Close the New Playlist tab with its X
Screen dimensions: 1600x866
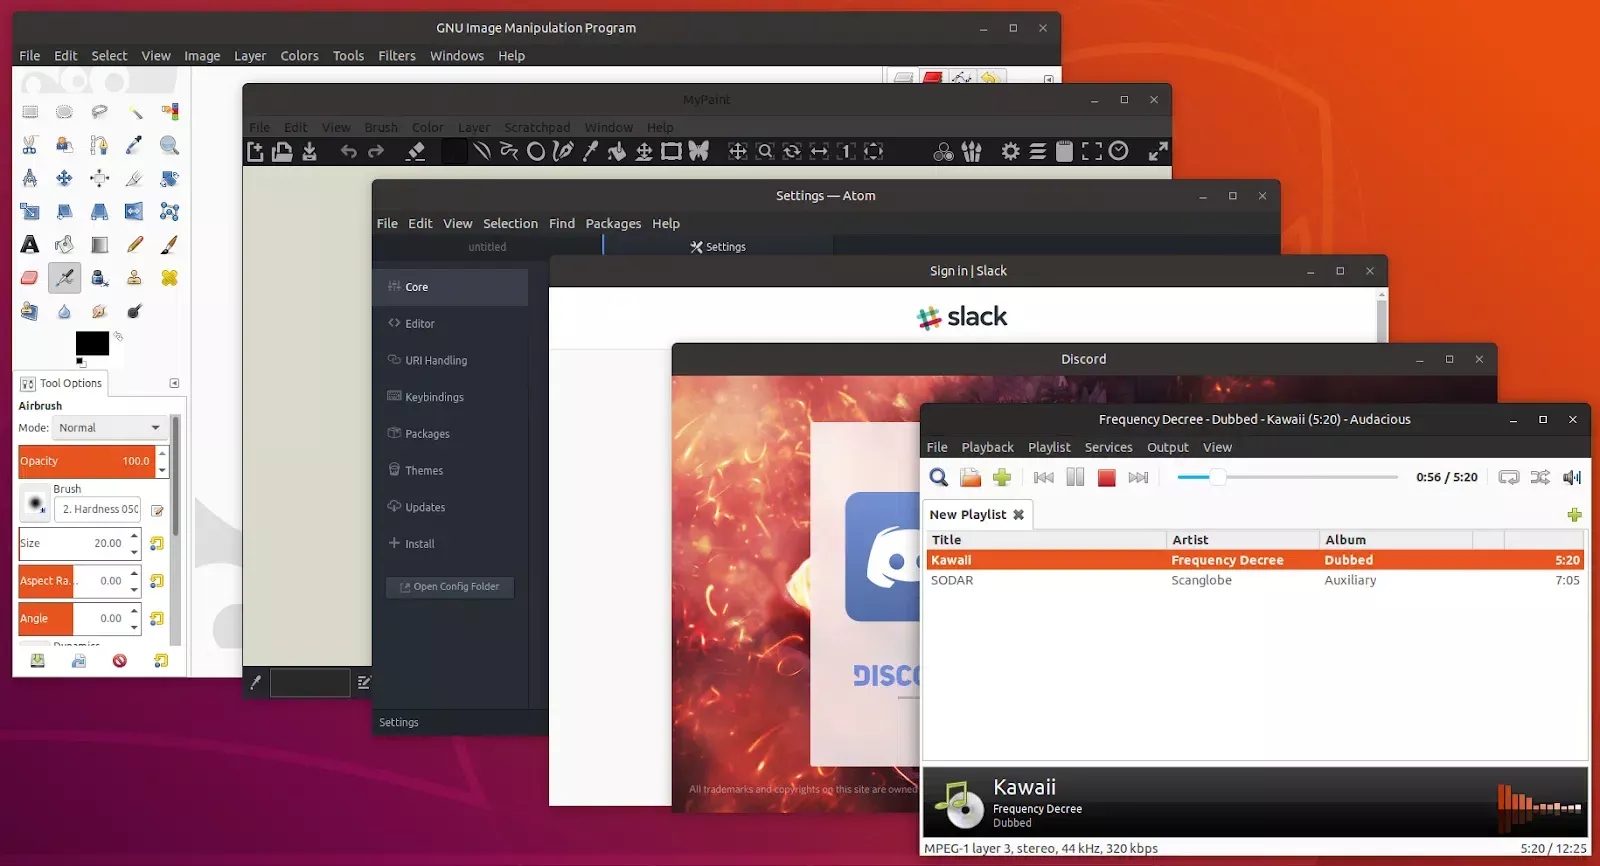tap(1018, 514)
